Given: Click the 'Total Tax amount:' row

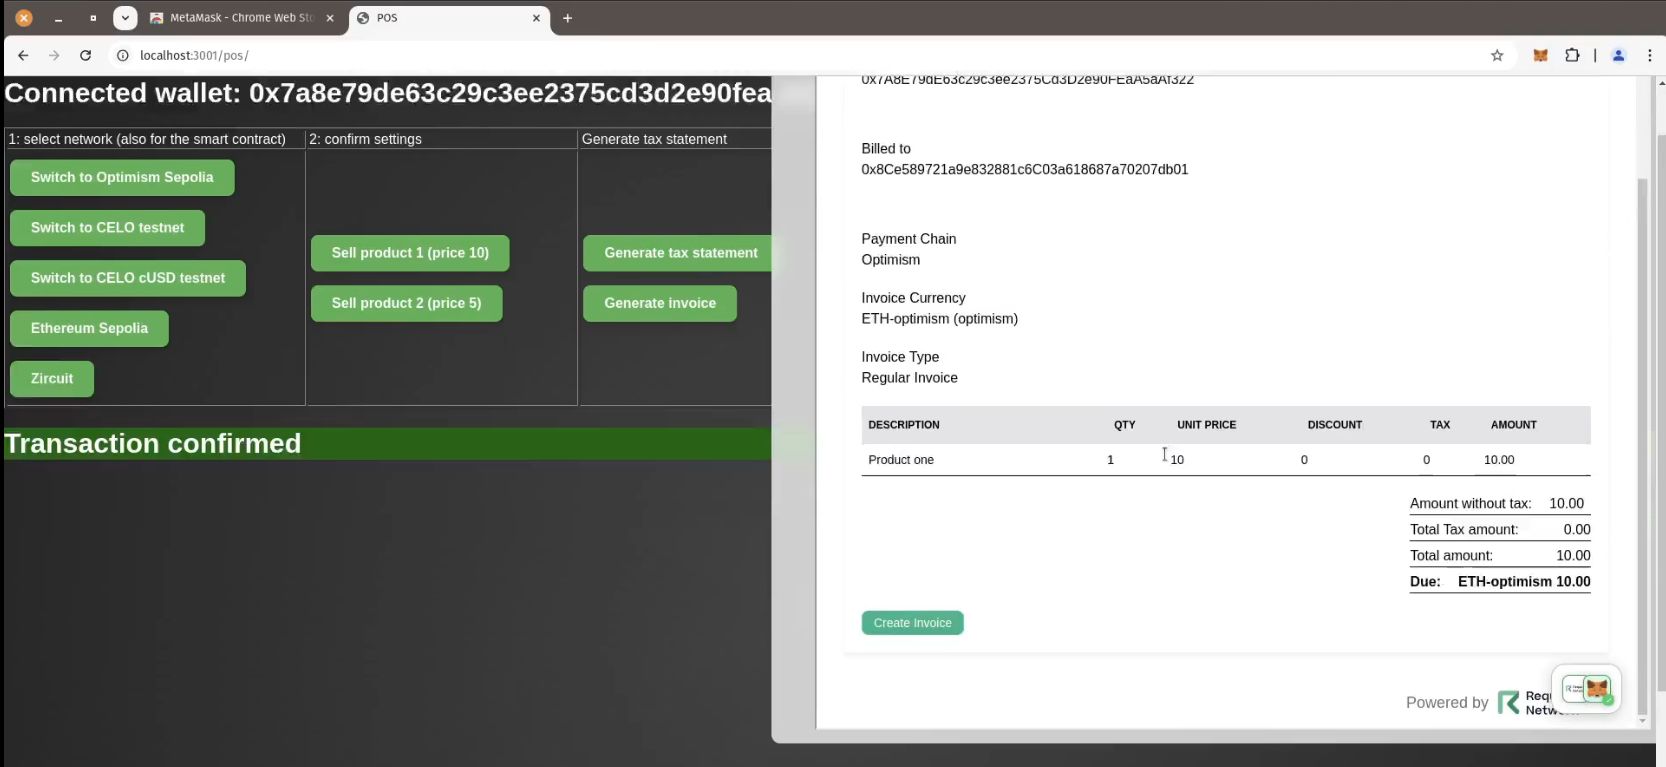Looking at the screenshot, I should 1500,530.
